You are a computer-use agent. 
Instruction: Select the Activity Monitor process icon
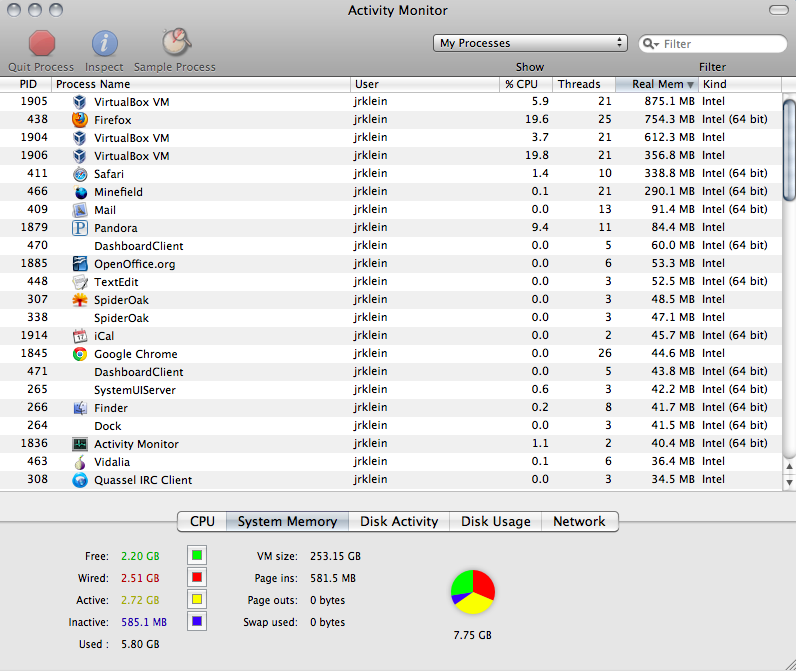[x=80, y=444]
